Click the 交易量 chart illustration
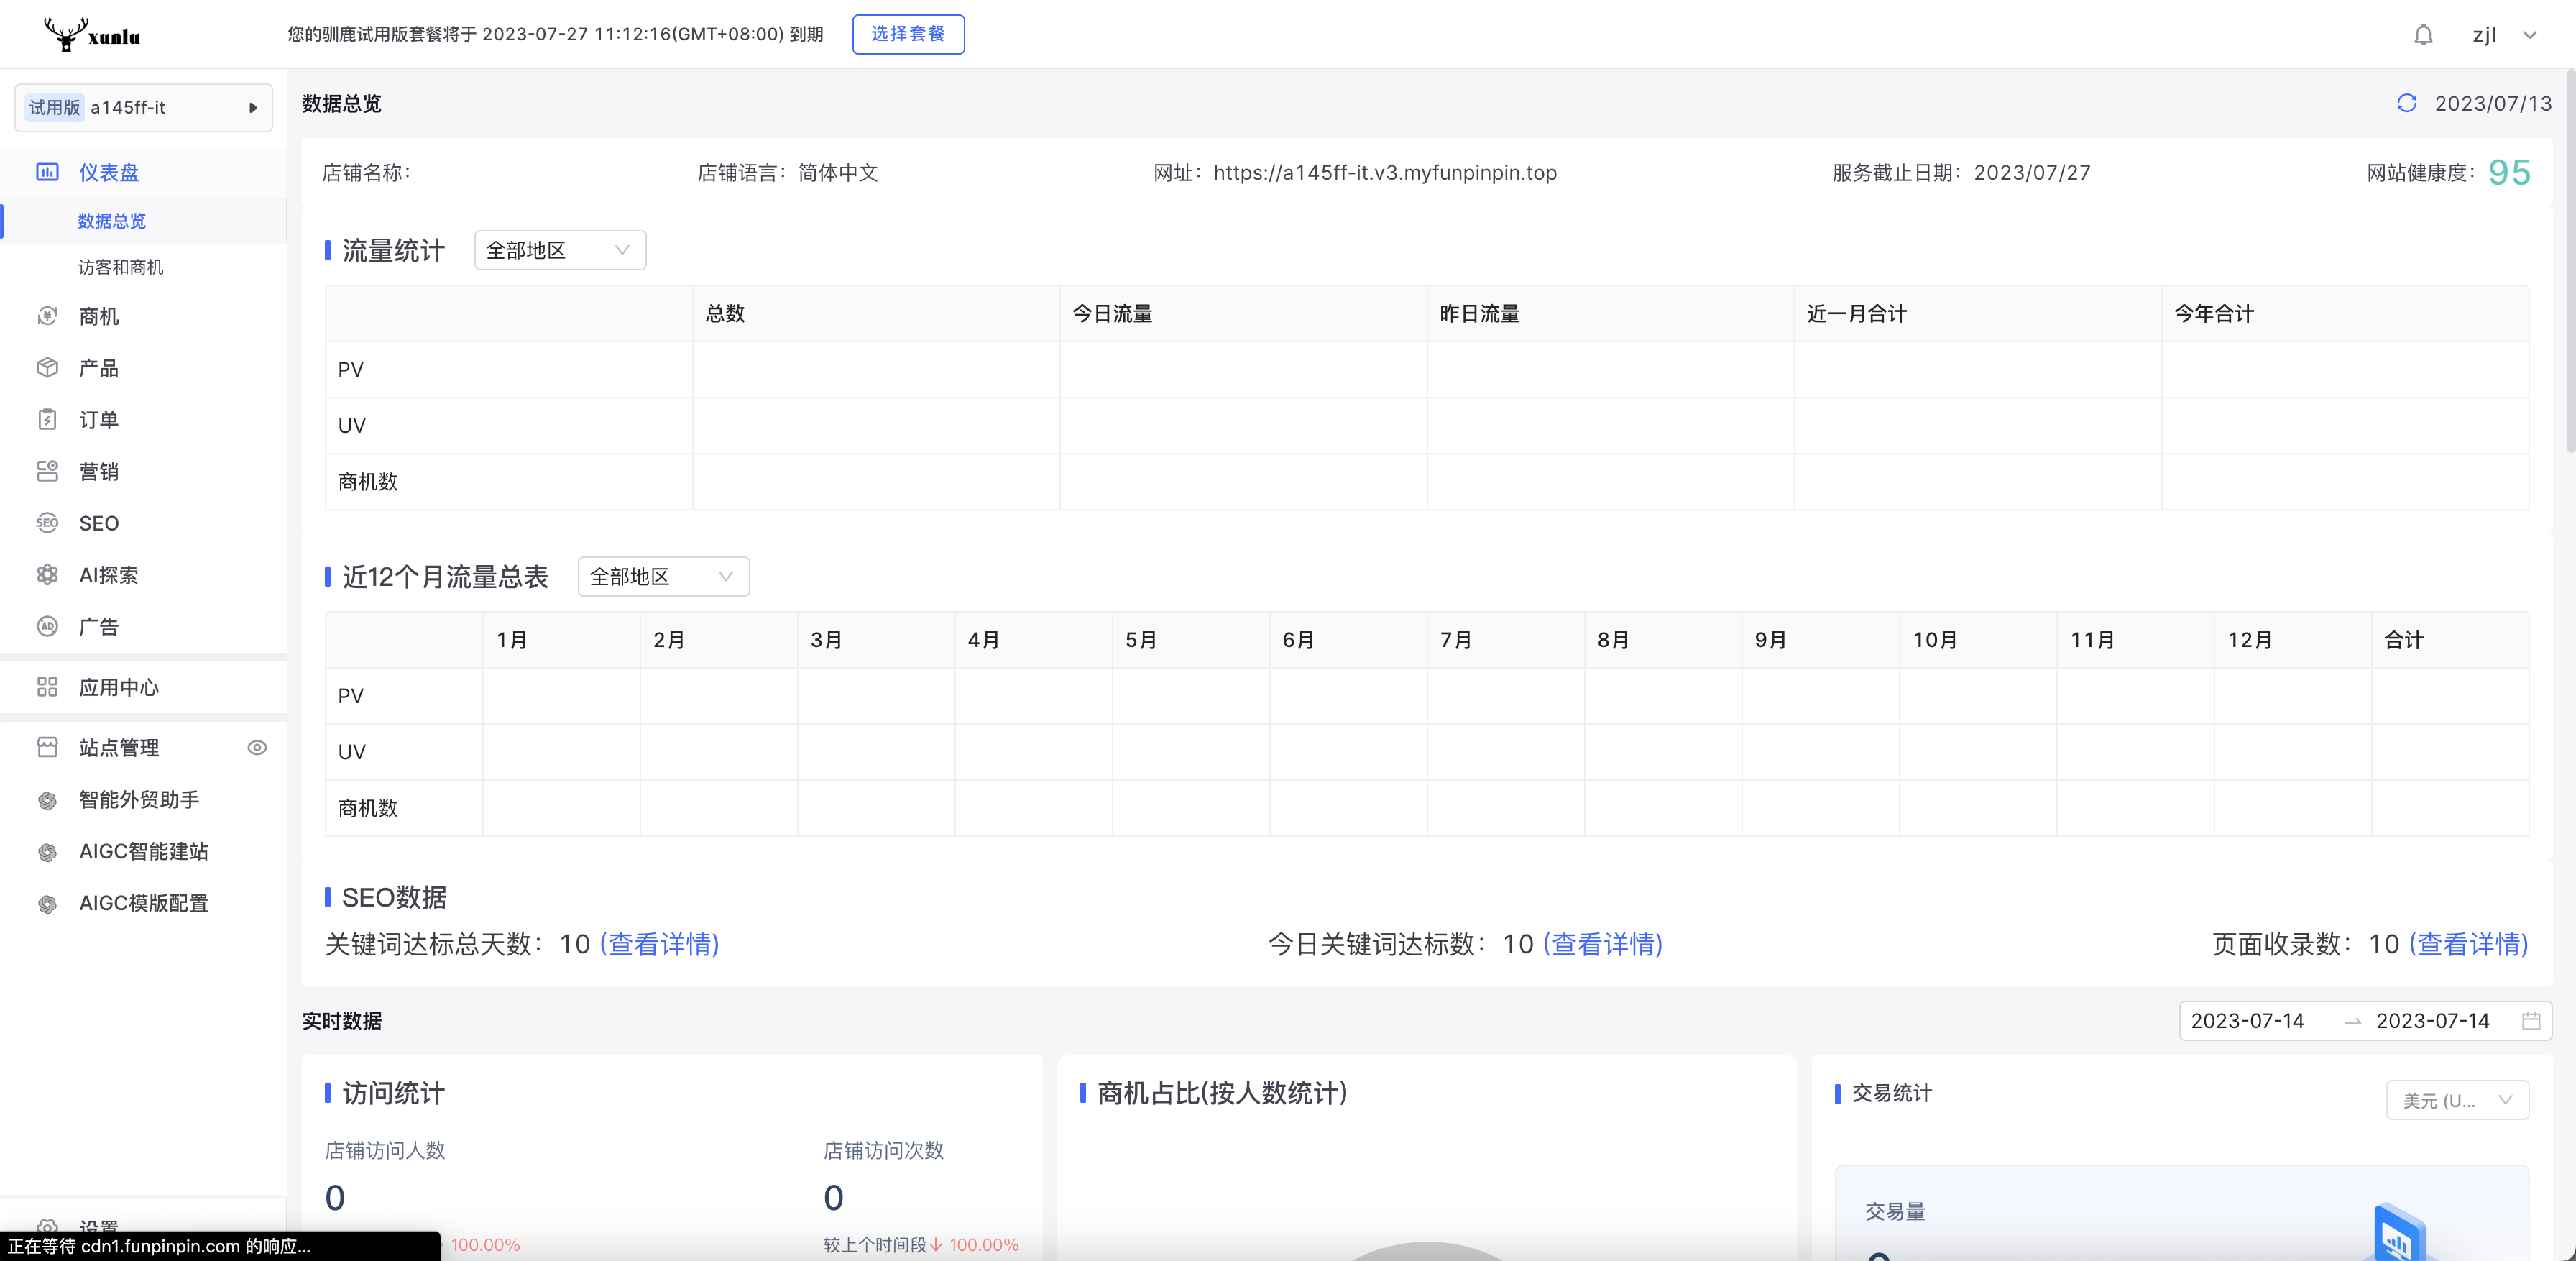This screenshot has height=1261, width=2576. click(x=2400, y=1232)
